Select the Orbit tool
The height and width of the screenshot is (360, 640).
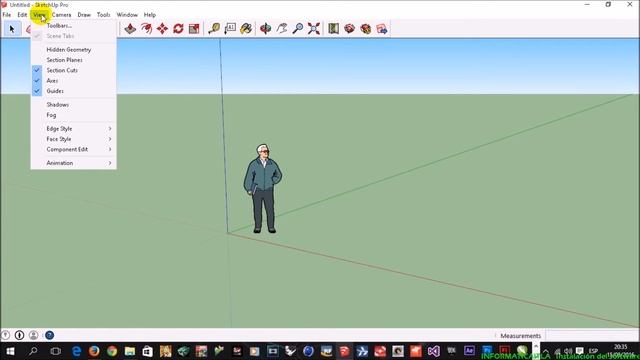(x=266, y=29)
